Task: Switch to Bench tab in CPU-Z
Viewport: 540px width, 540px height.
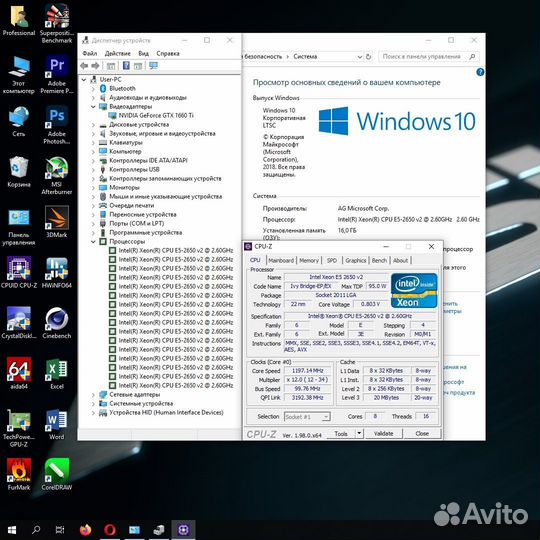Action: (379, 260)
